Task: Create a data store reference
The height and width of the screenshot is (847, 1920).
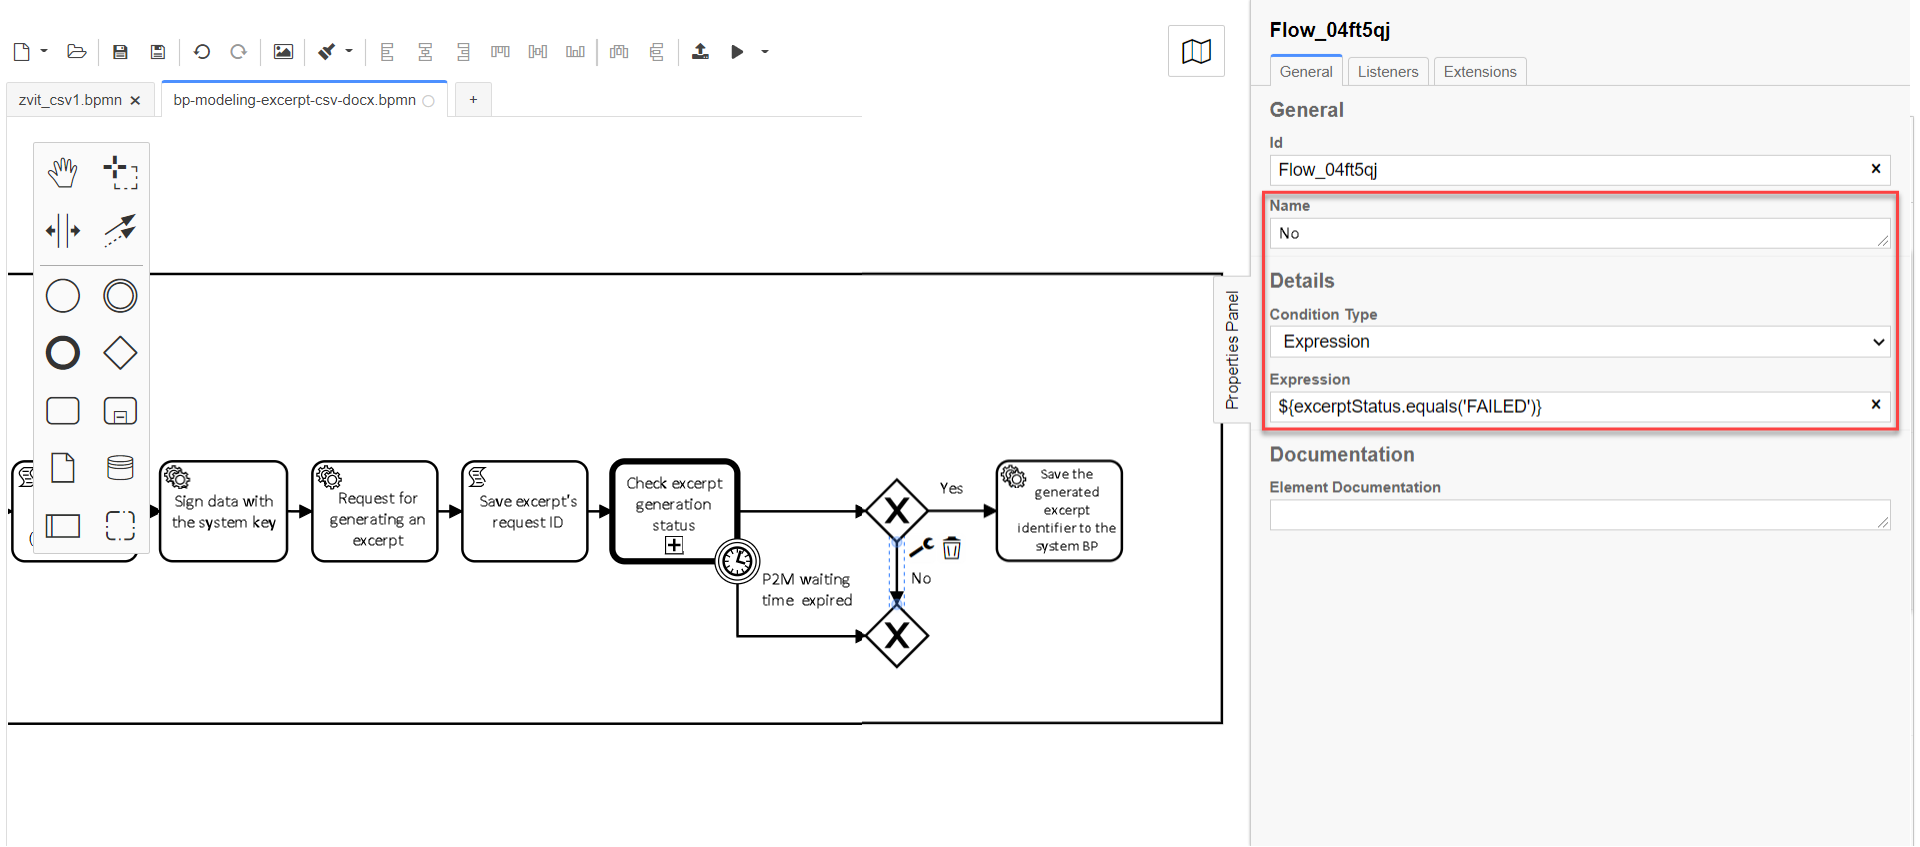Action: [x=120, y=468]
